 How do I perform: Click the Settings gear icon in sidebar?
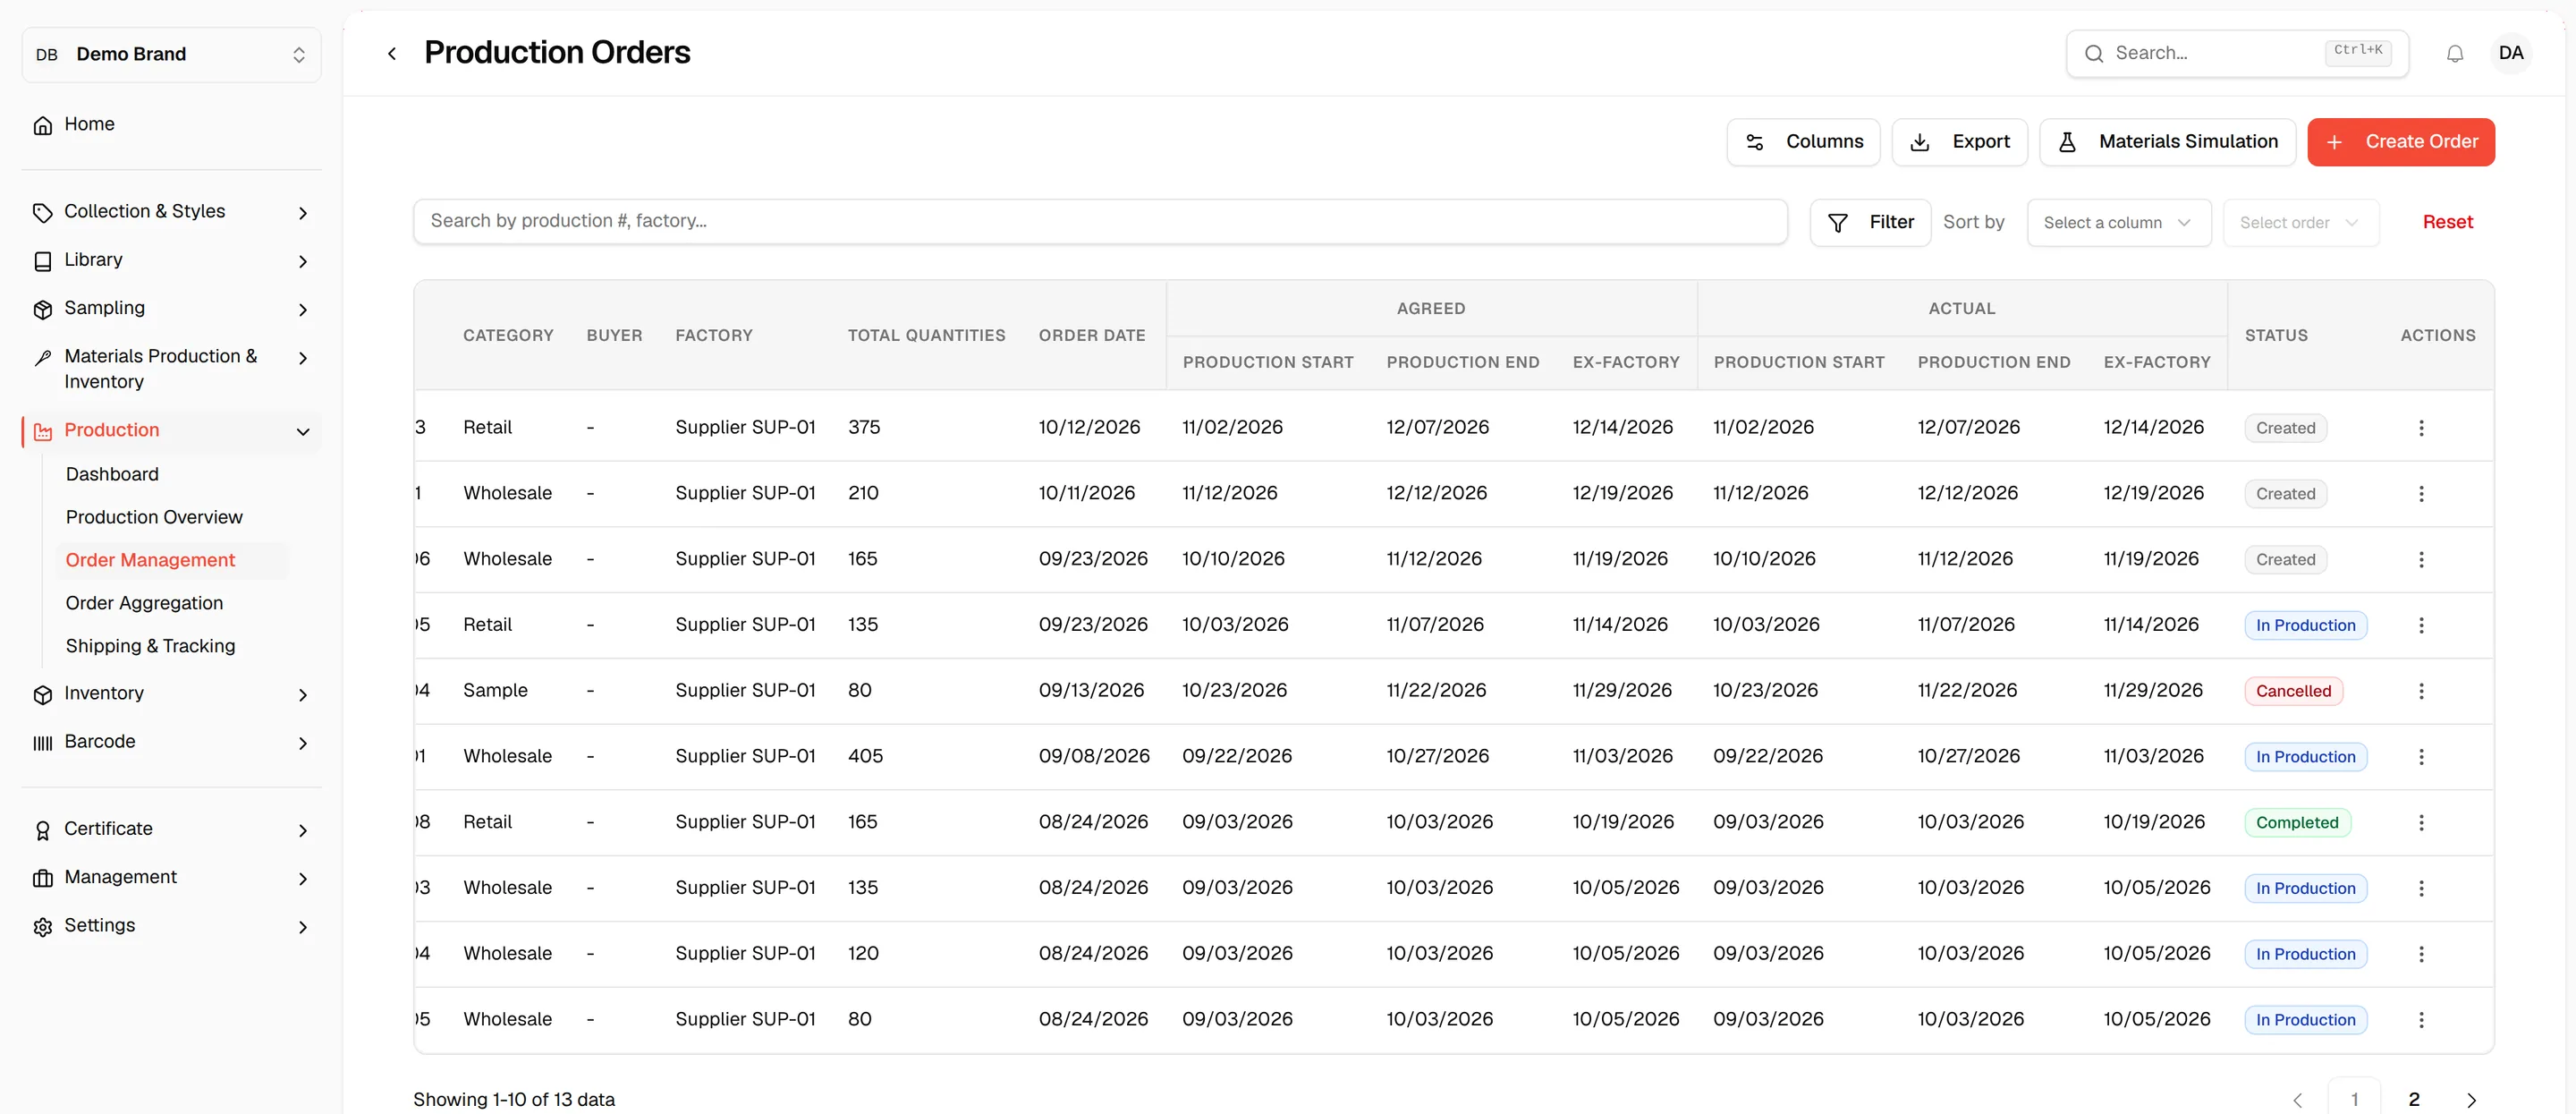click(x=43, y=927)
